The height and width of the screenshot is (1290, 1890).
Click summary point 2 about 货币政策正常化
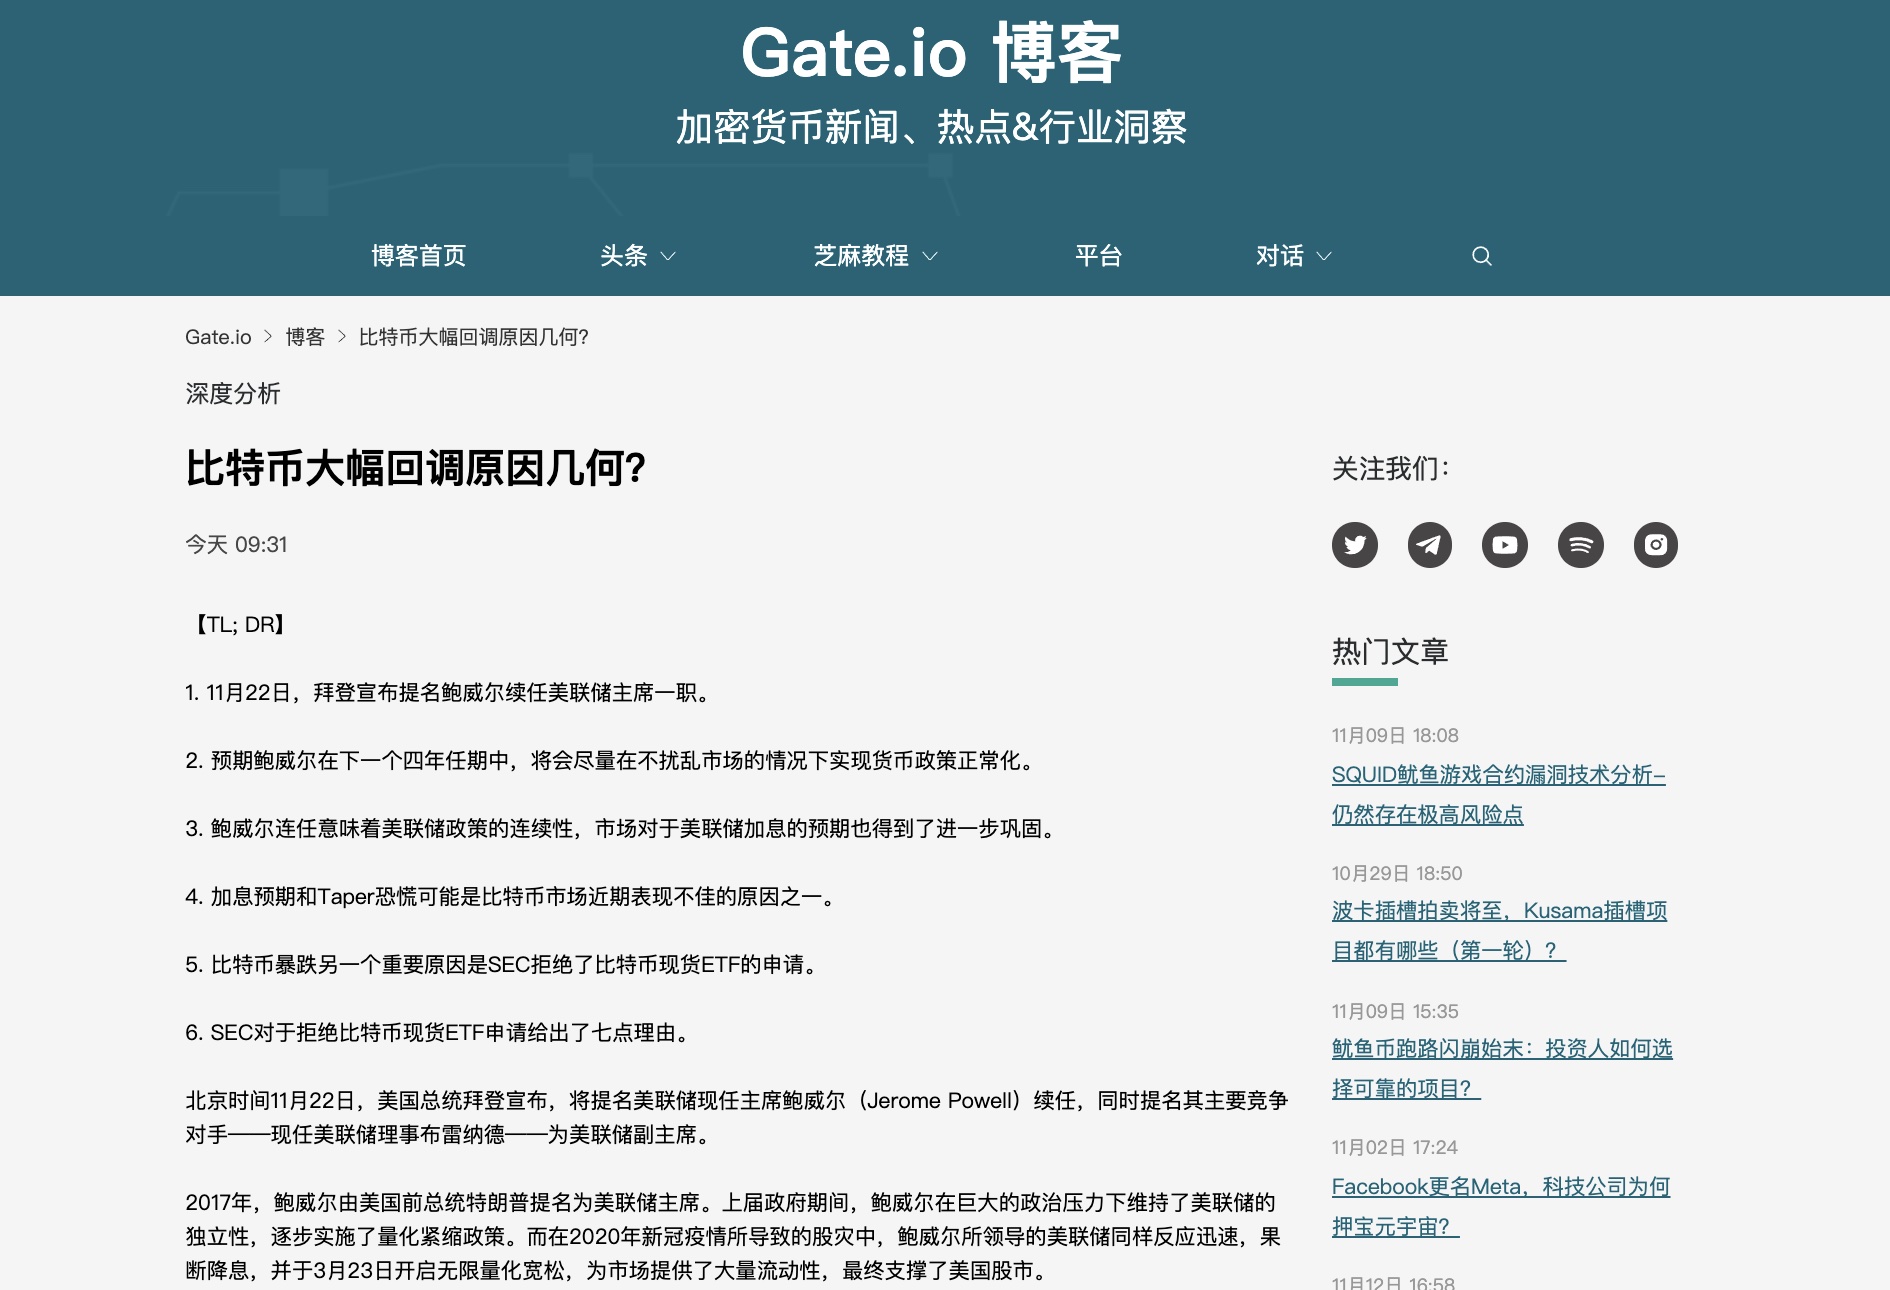tap(613, 760)
